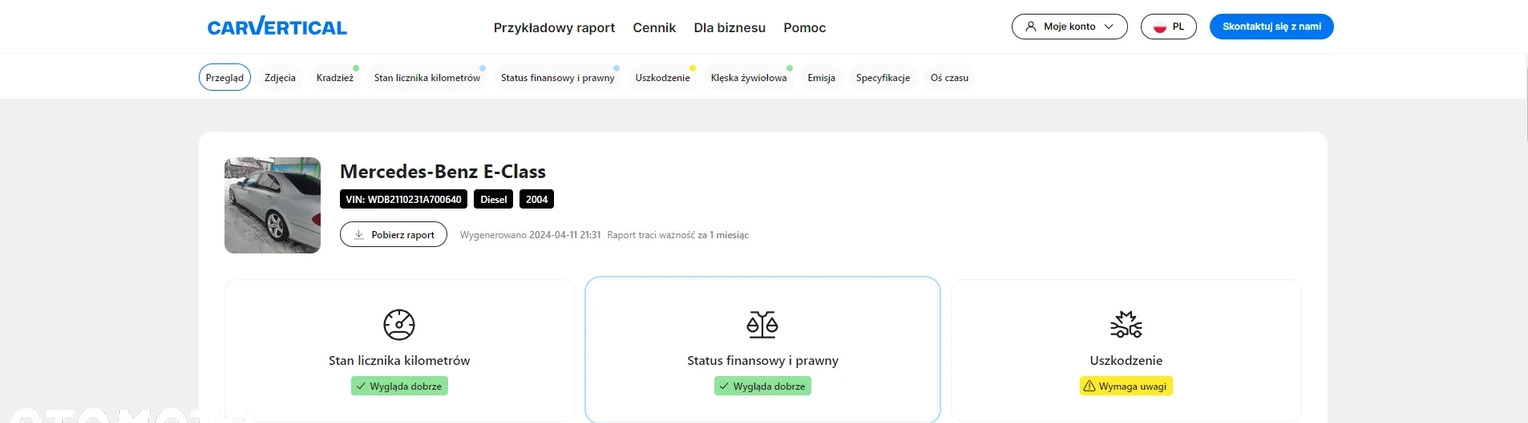Open the Kradzież tab
Viewport: 1528px width, 423px height.
pos(335,77)
